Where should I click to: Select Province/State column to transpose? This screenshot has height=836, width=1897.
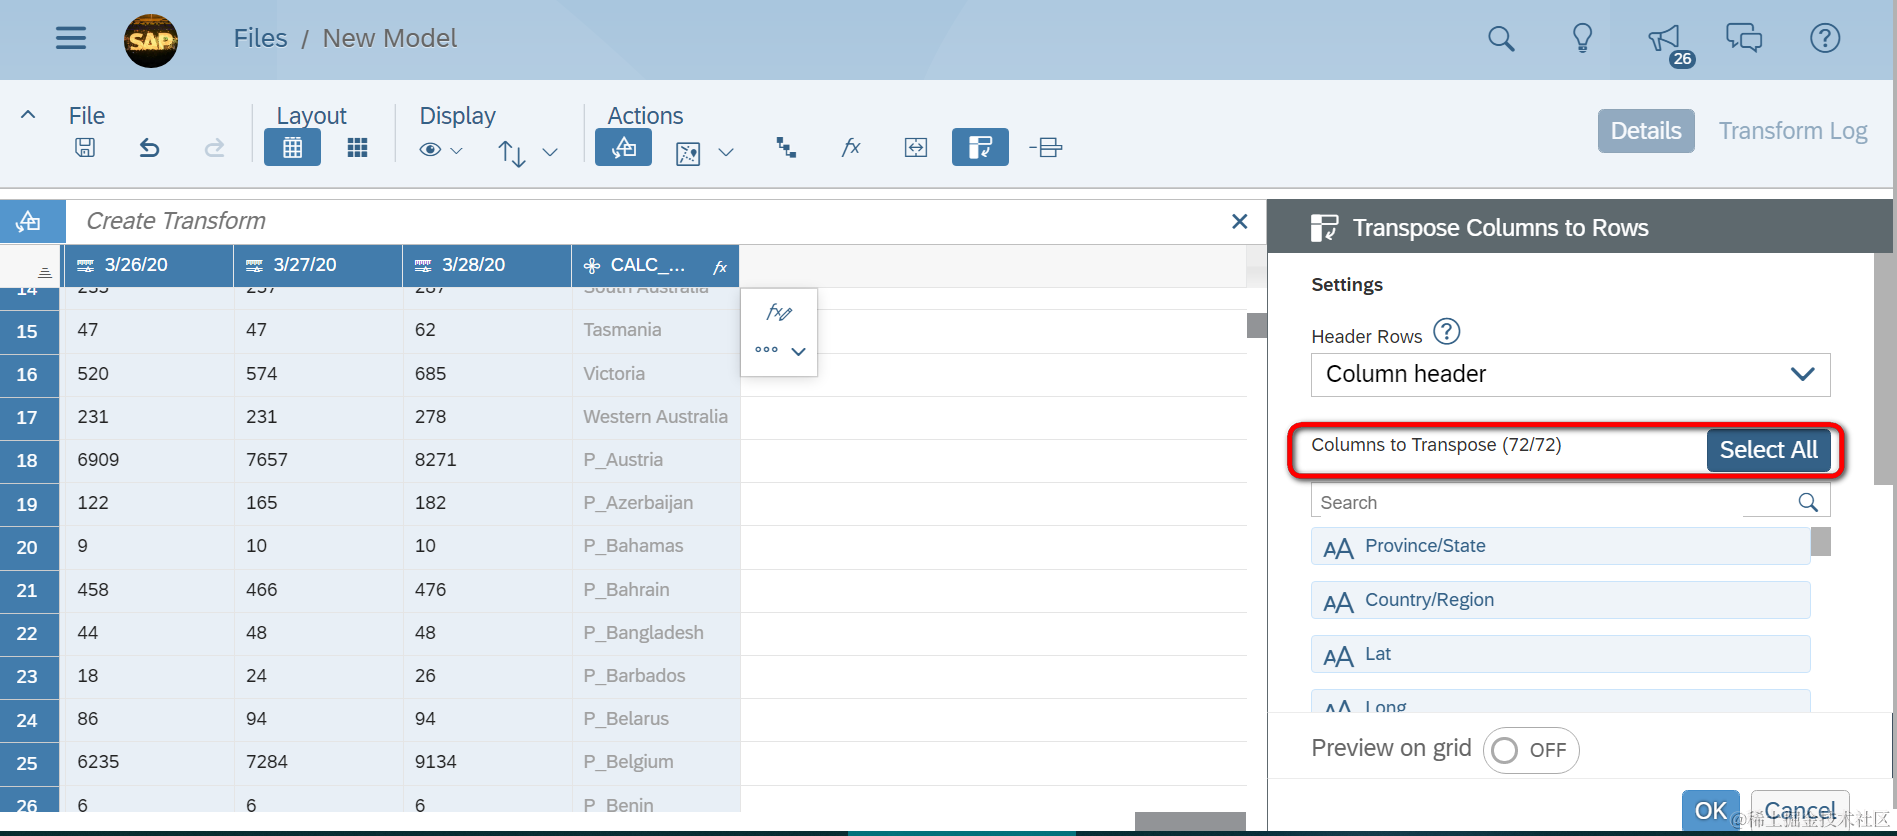pyautogui.click(x=1560, y=546)
